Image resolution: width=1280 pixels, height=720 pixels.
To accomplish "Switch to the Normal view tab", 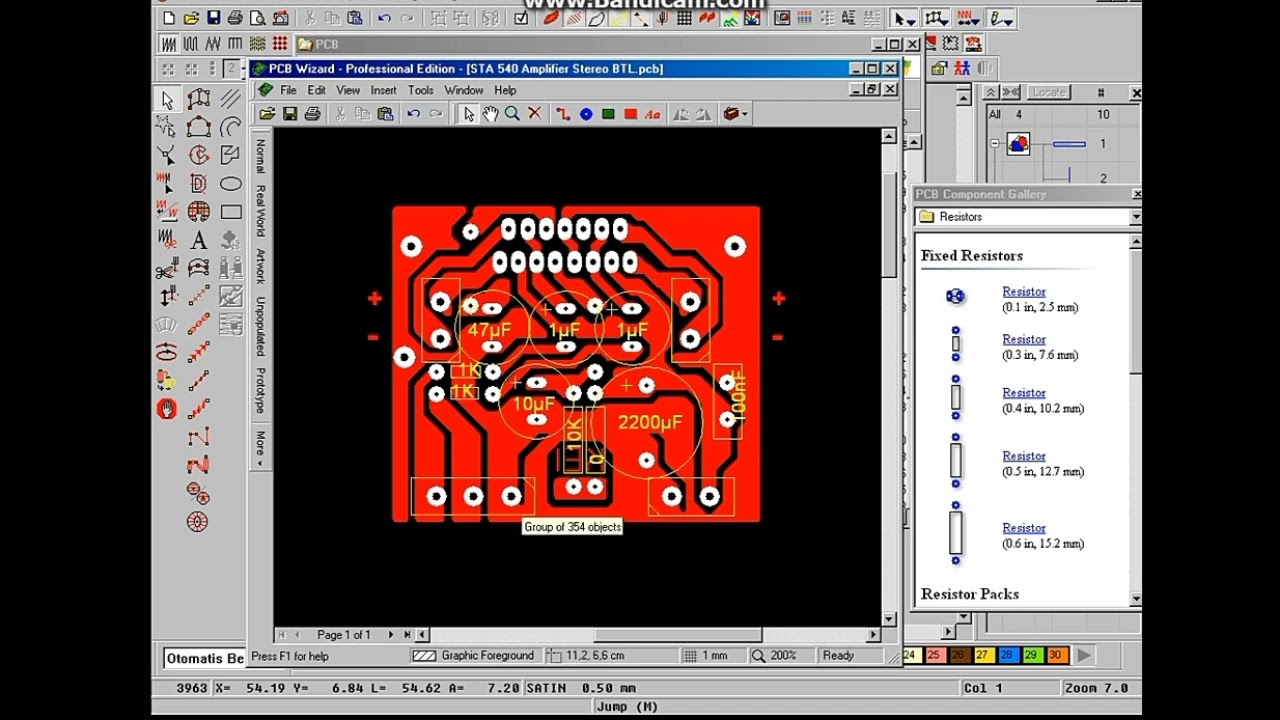I will pyautogui.click(x=260, y=156).
